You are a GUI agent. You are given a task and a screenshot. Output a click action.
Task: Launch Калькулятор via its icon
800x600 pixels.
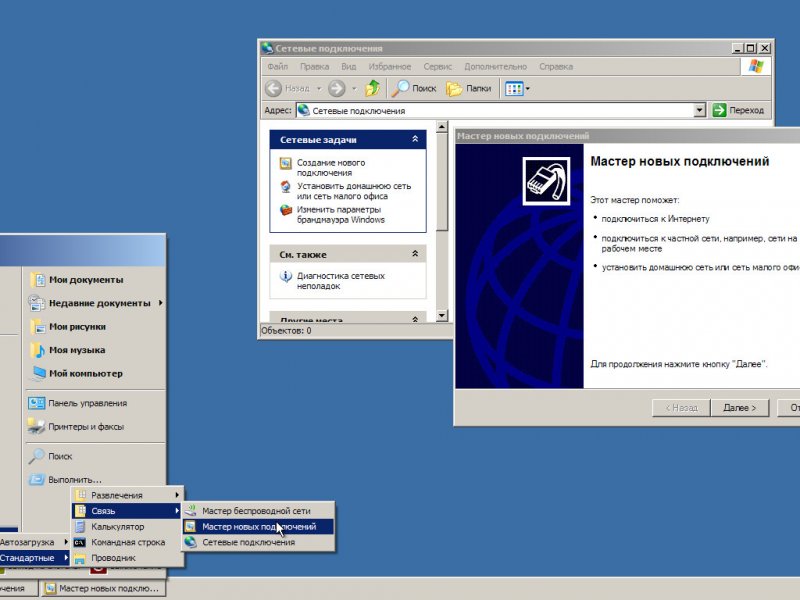[80, 527]
